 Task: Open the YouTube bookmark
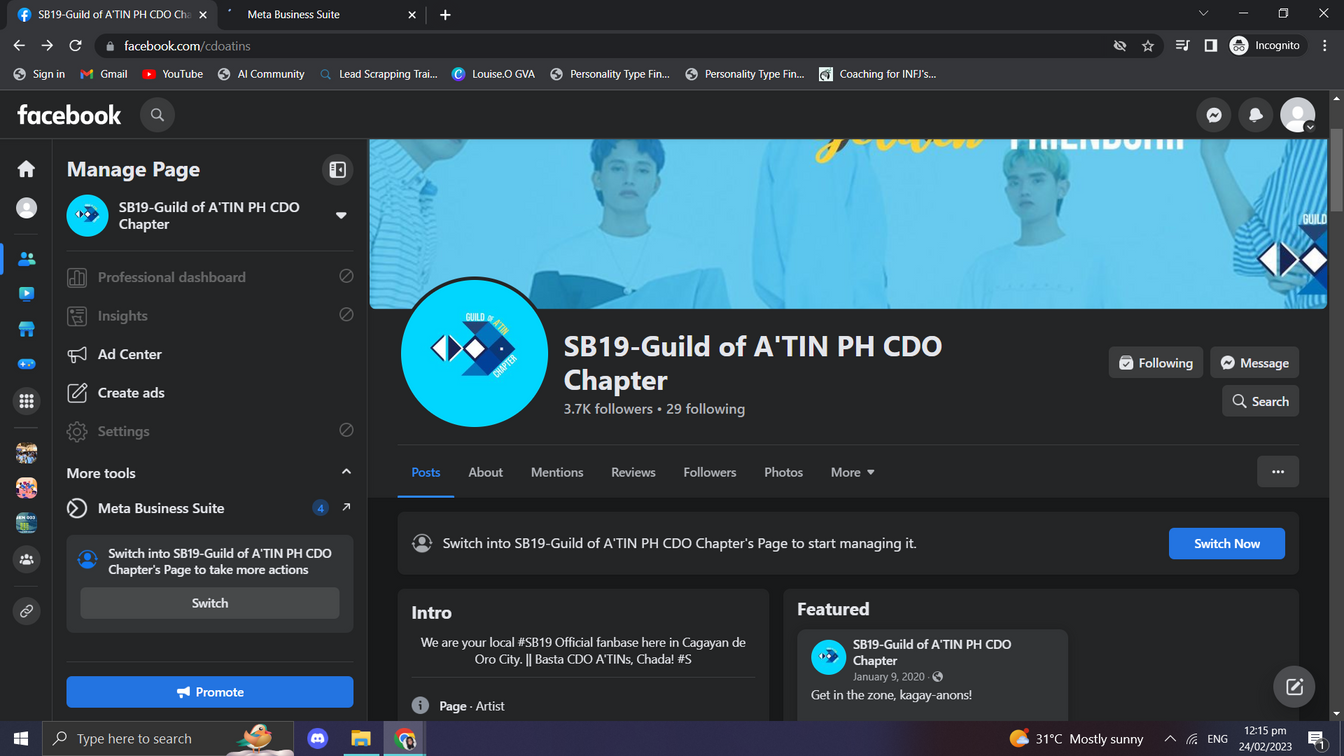point(173,74)
